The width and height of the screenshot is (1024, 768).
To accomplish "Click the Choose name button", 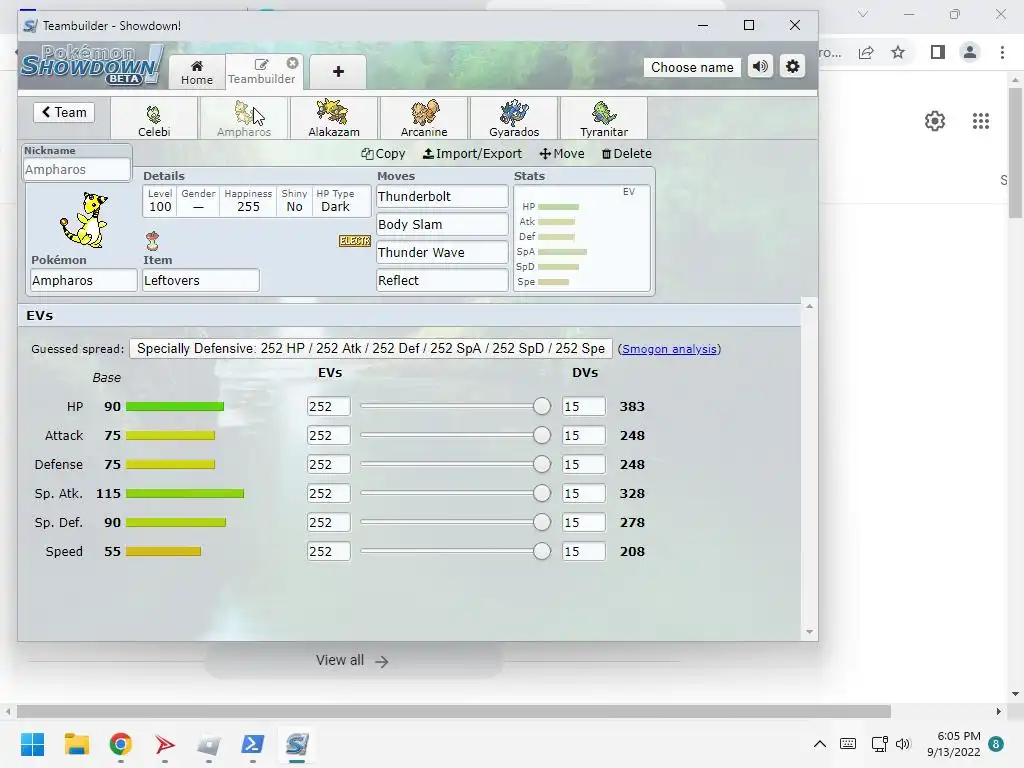I will (692, 67).
